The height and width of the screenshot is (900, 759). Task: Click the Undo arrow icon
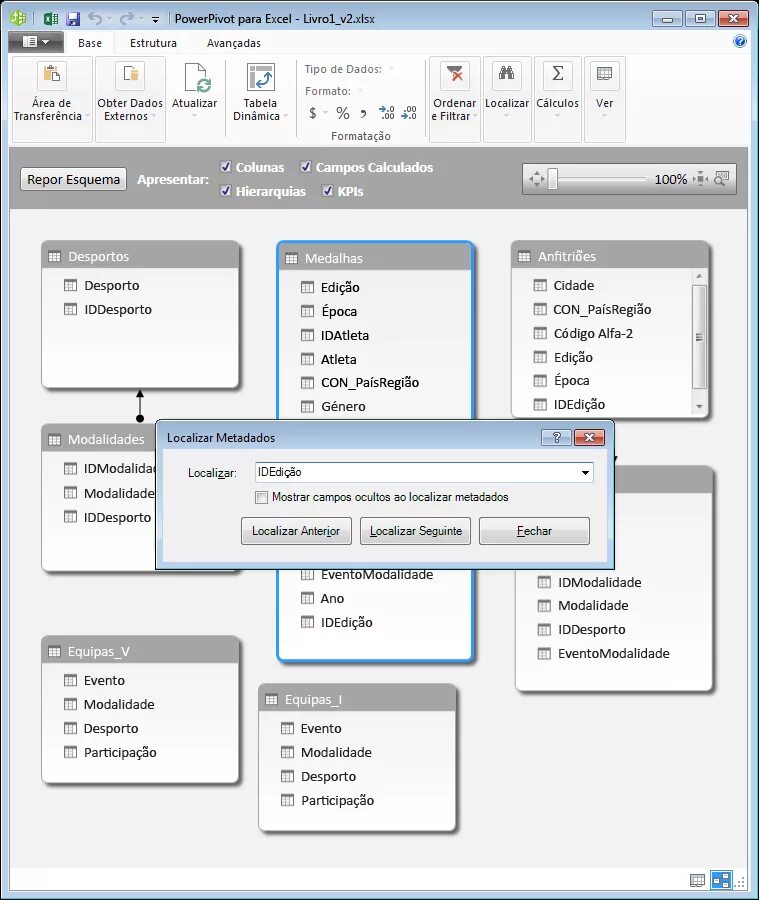tap(95, 19)
